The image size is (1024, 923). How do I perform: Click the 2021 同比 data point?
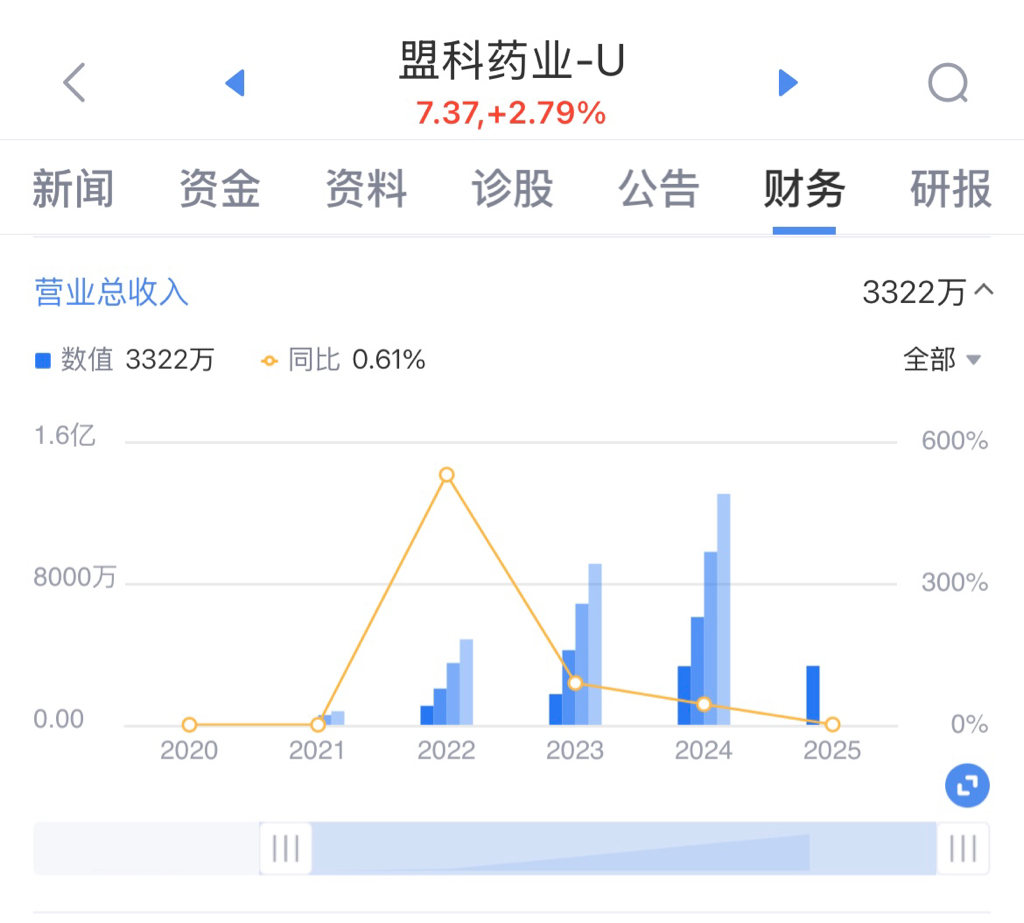click(x=318, y=724)
